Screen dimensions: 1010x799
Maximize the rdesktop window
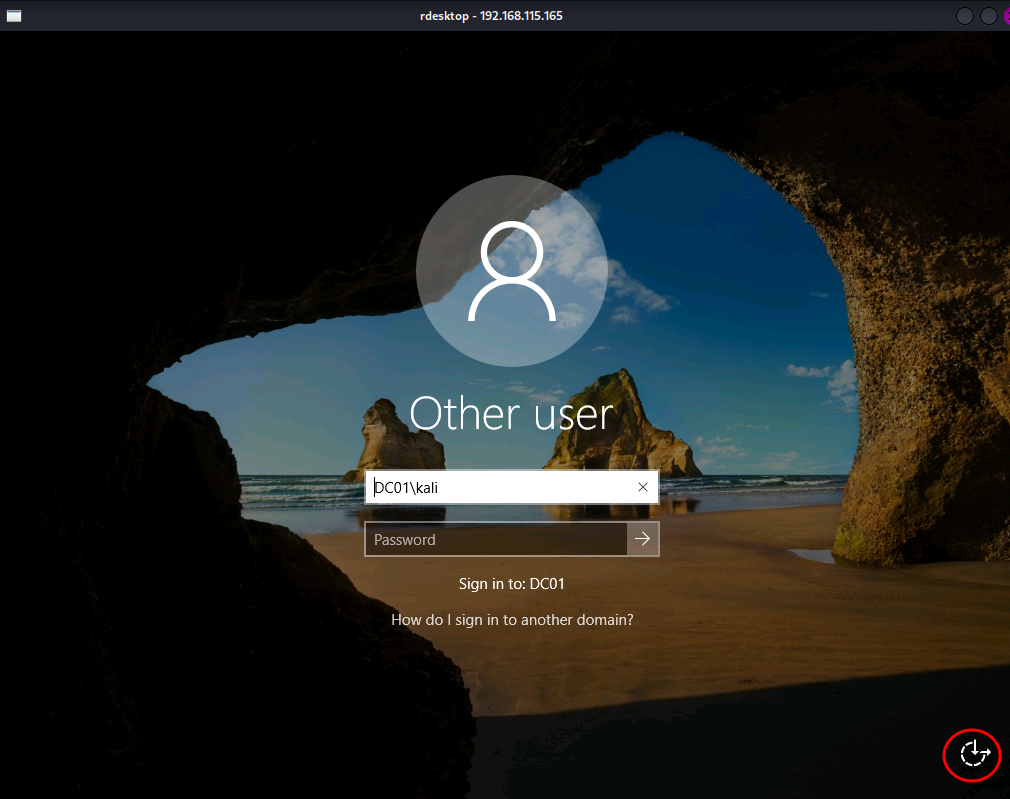pyautogui.click(x=988, y=16)
